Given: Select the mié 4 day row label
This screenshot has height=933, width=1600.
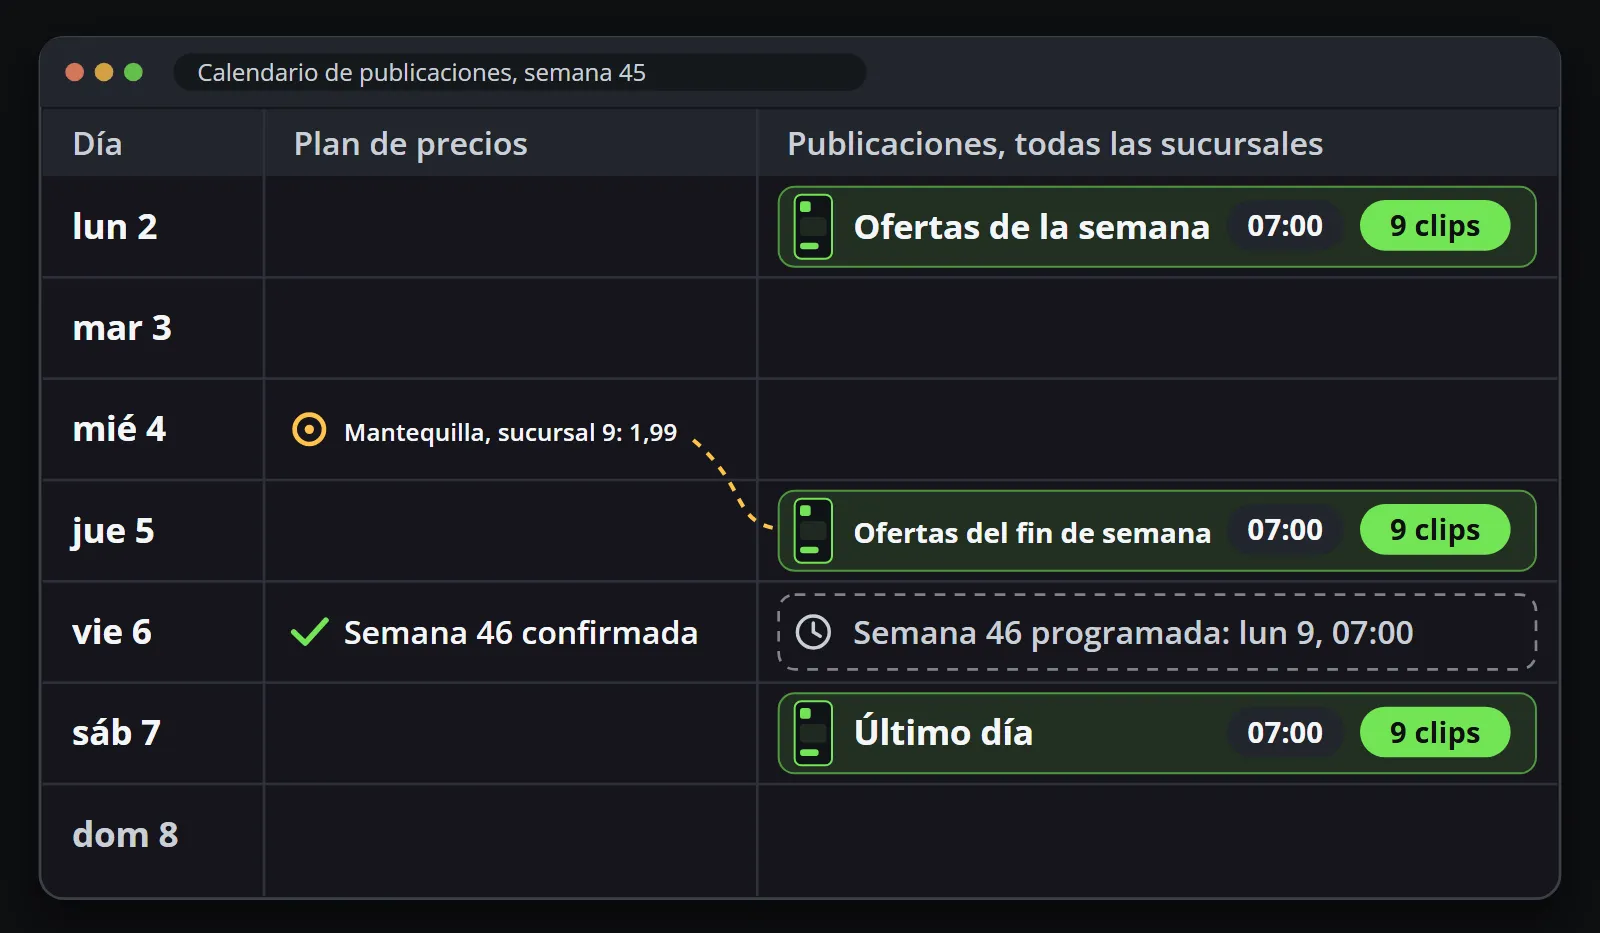Looking at the screenshot, I should click(x=119, y=429).
